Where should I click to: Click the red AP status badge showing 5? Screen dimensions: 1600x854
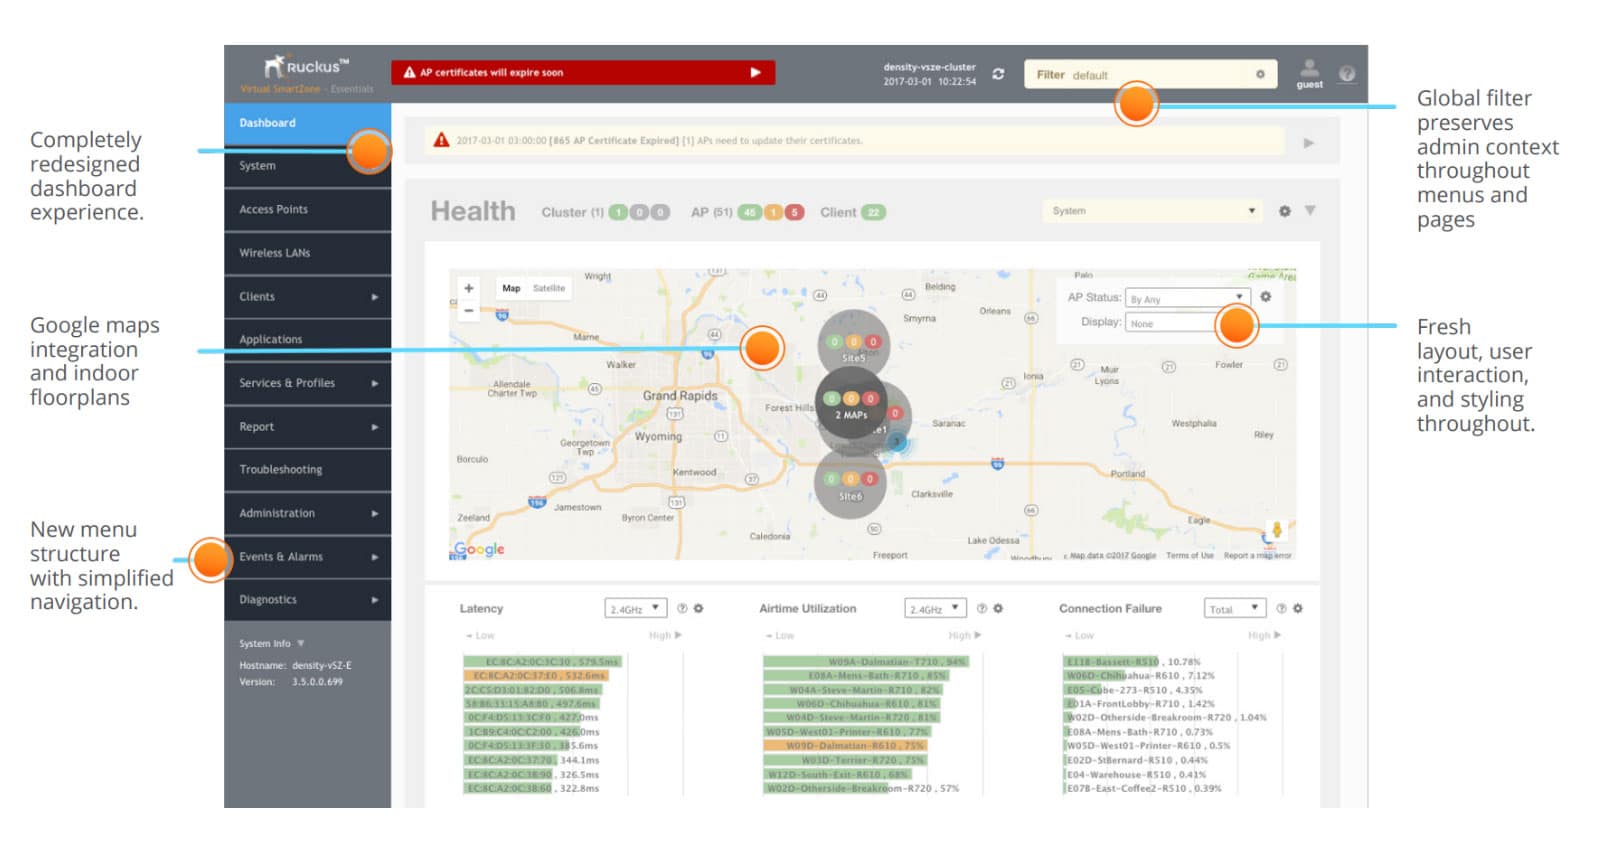[794, 212]
